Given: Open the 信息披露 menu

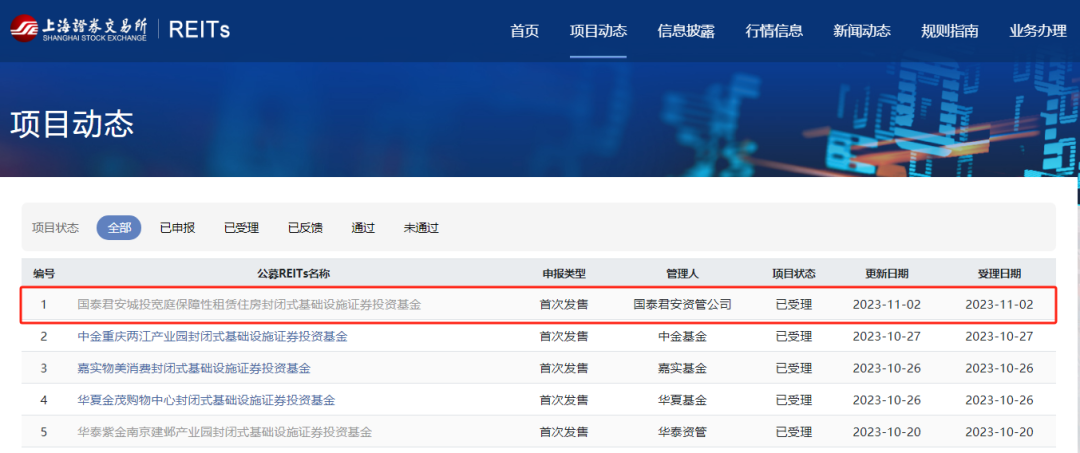Looking at the screenshot, I should click(x=686, y=31).
